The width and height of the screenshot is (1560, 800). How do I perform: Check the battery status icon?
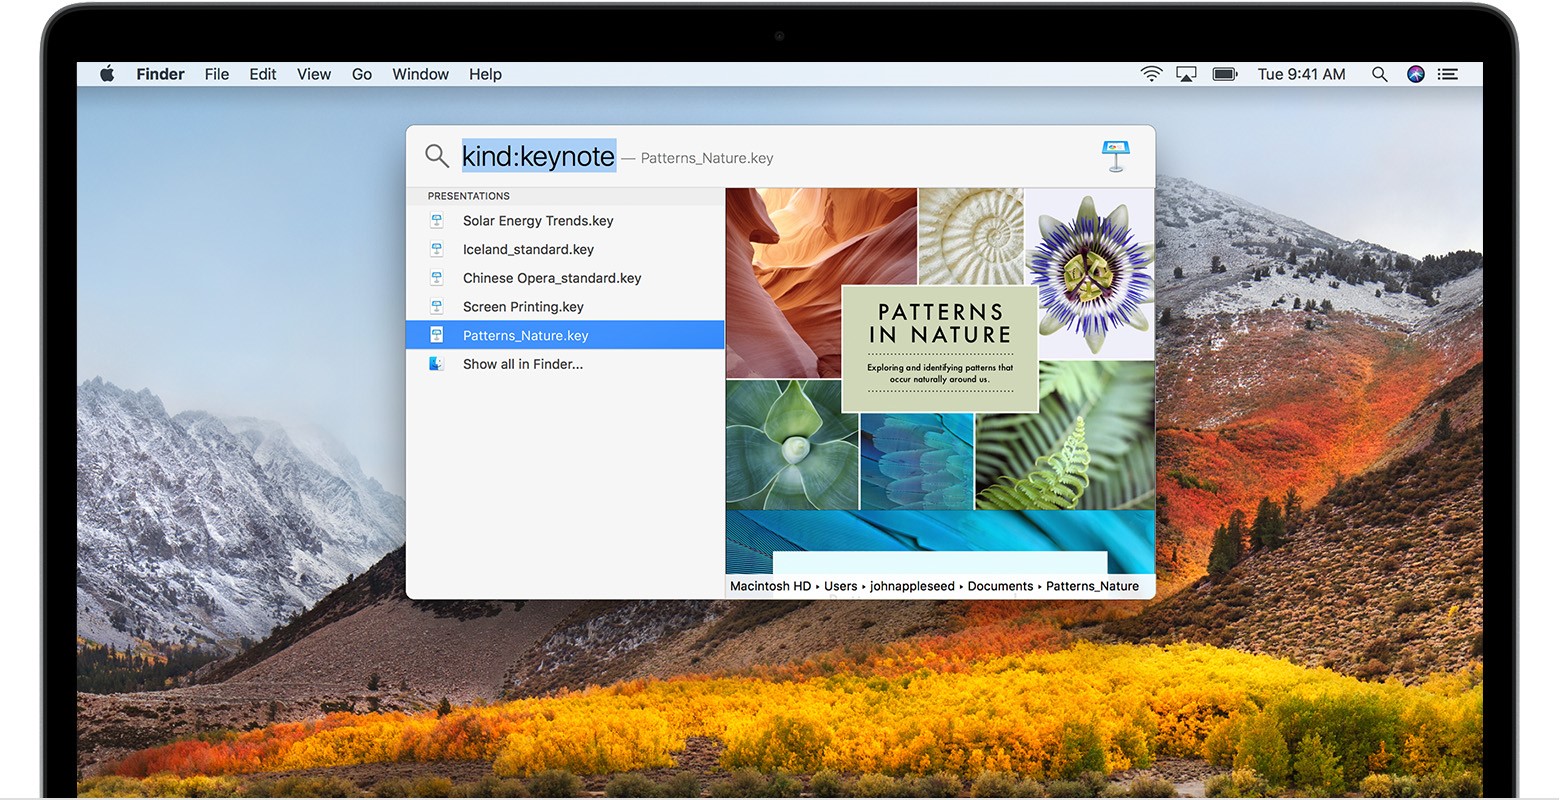(x=1225, y=74)
